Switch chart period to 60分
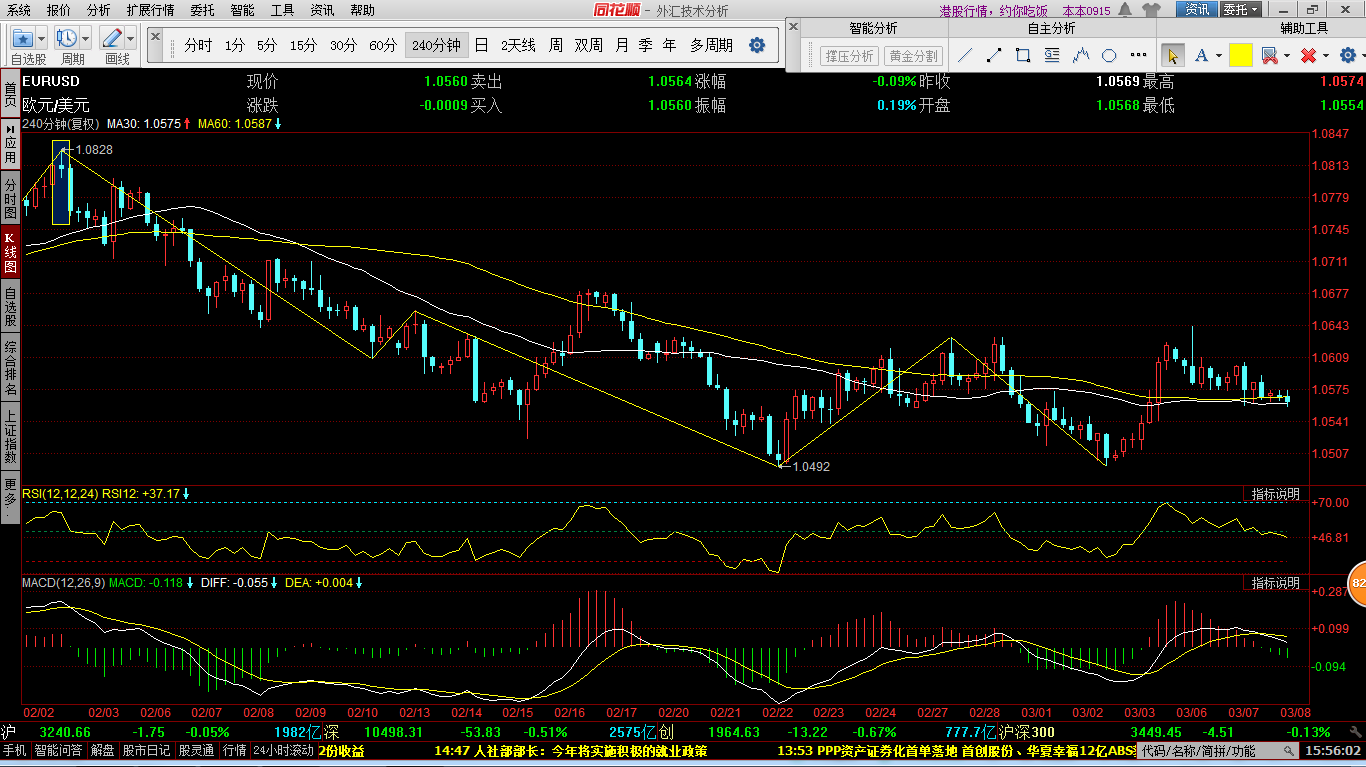Image resolution: width=1366 pixels, height=767 pixels. pos(383,45)
